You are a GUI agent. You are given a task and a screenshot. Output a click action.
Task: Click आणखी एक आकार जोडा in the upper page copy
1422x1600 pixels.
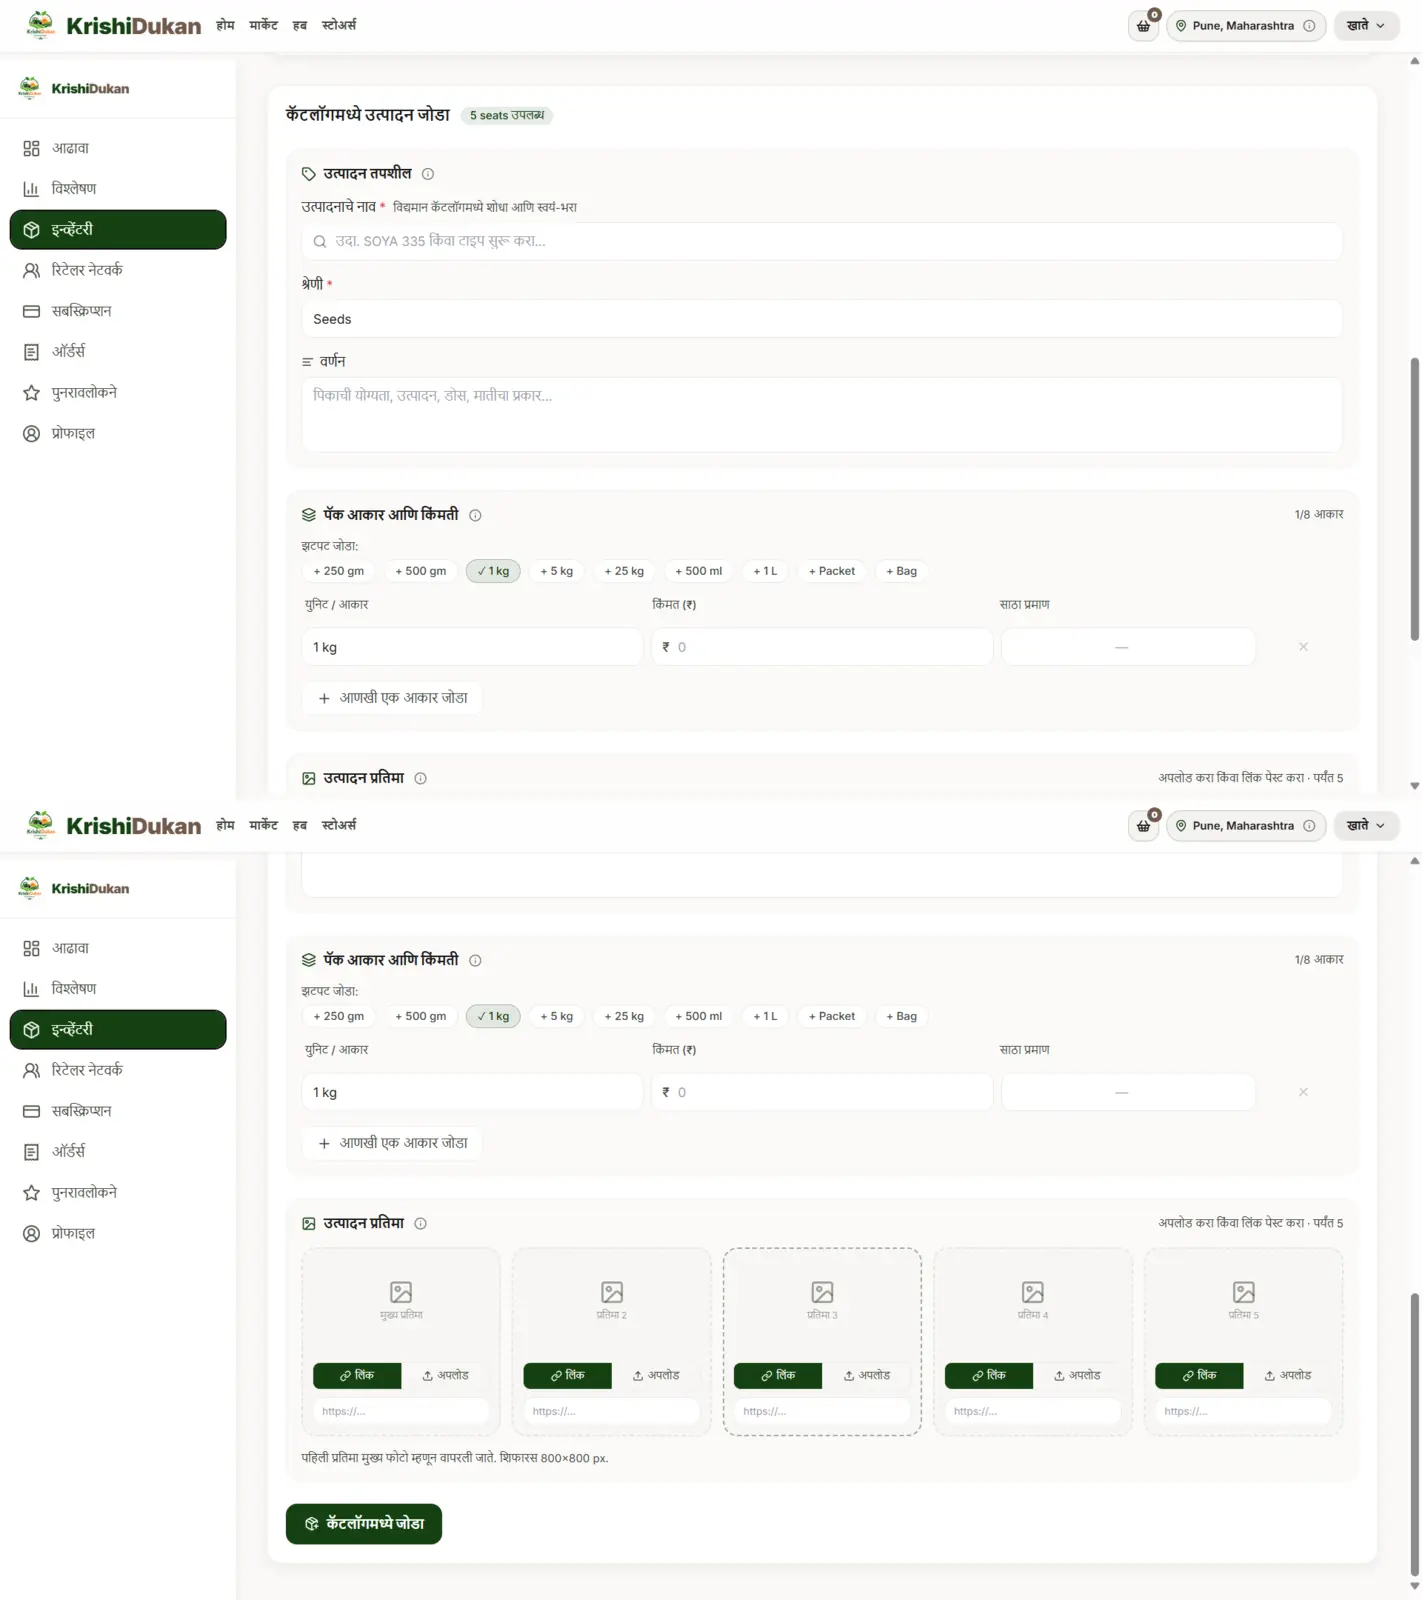[x=392, y=698]
